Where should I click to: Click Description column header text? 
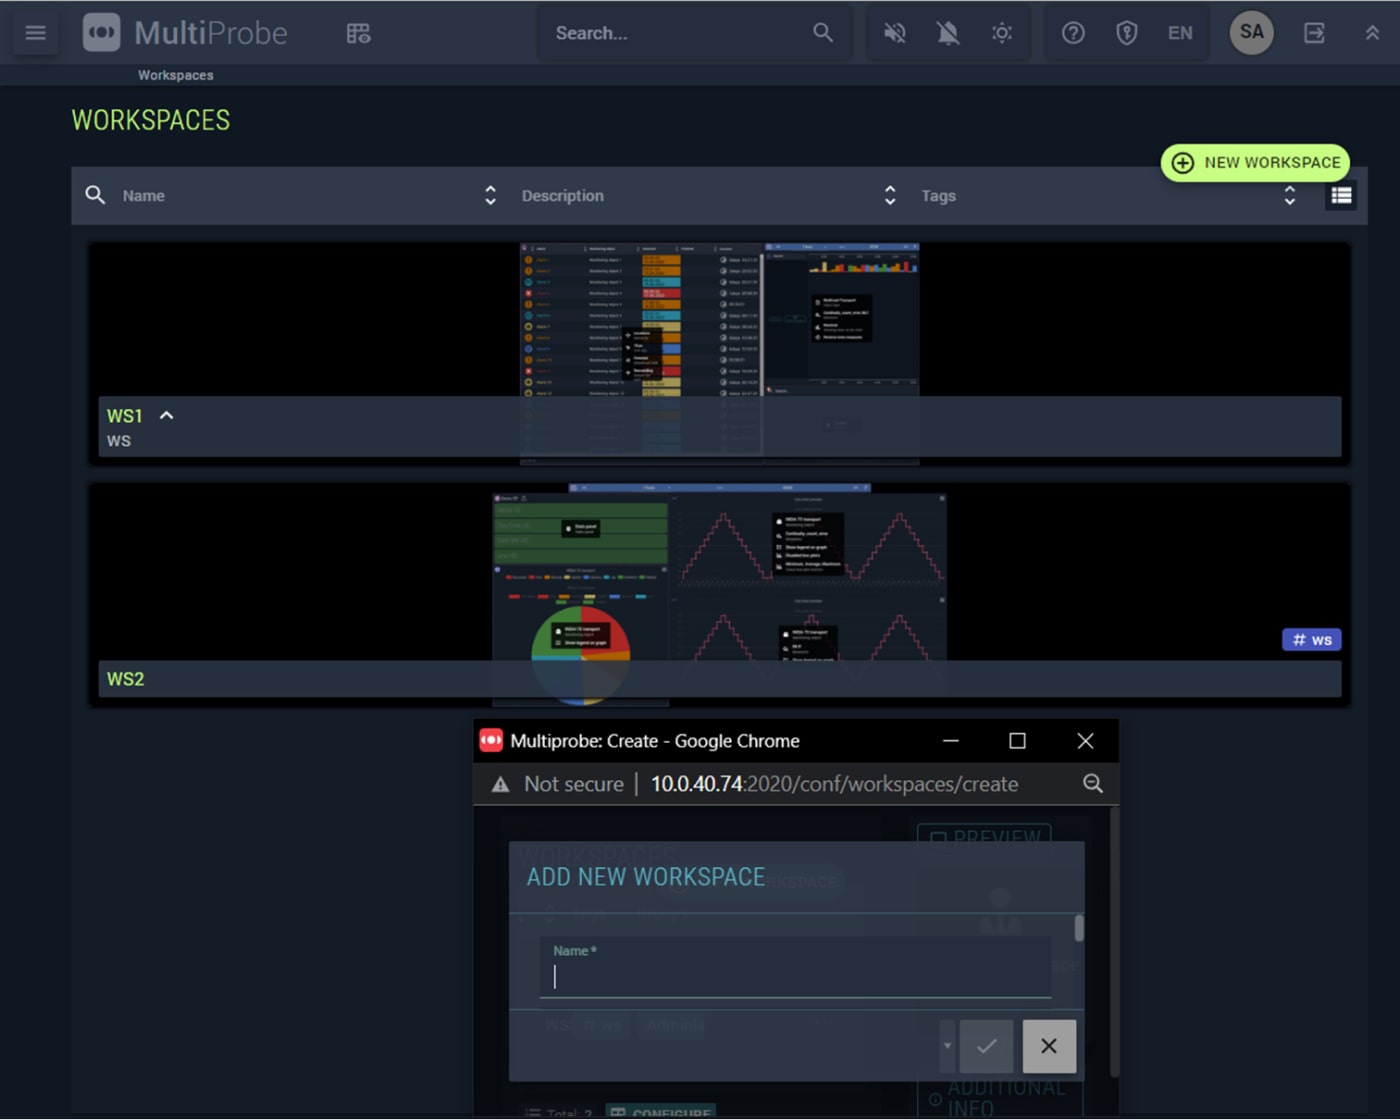click(x=562, y=196)
